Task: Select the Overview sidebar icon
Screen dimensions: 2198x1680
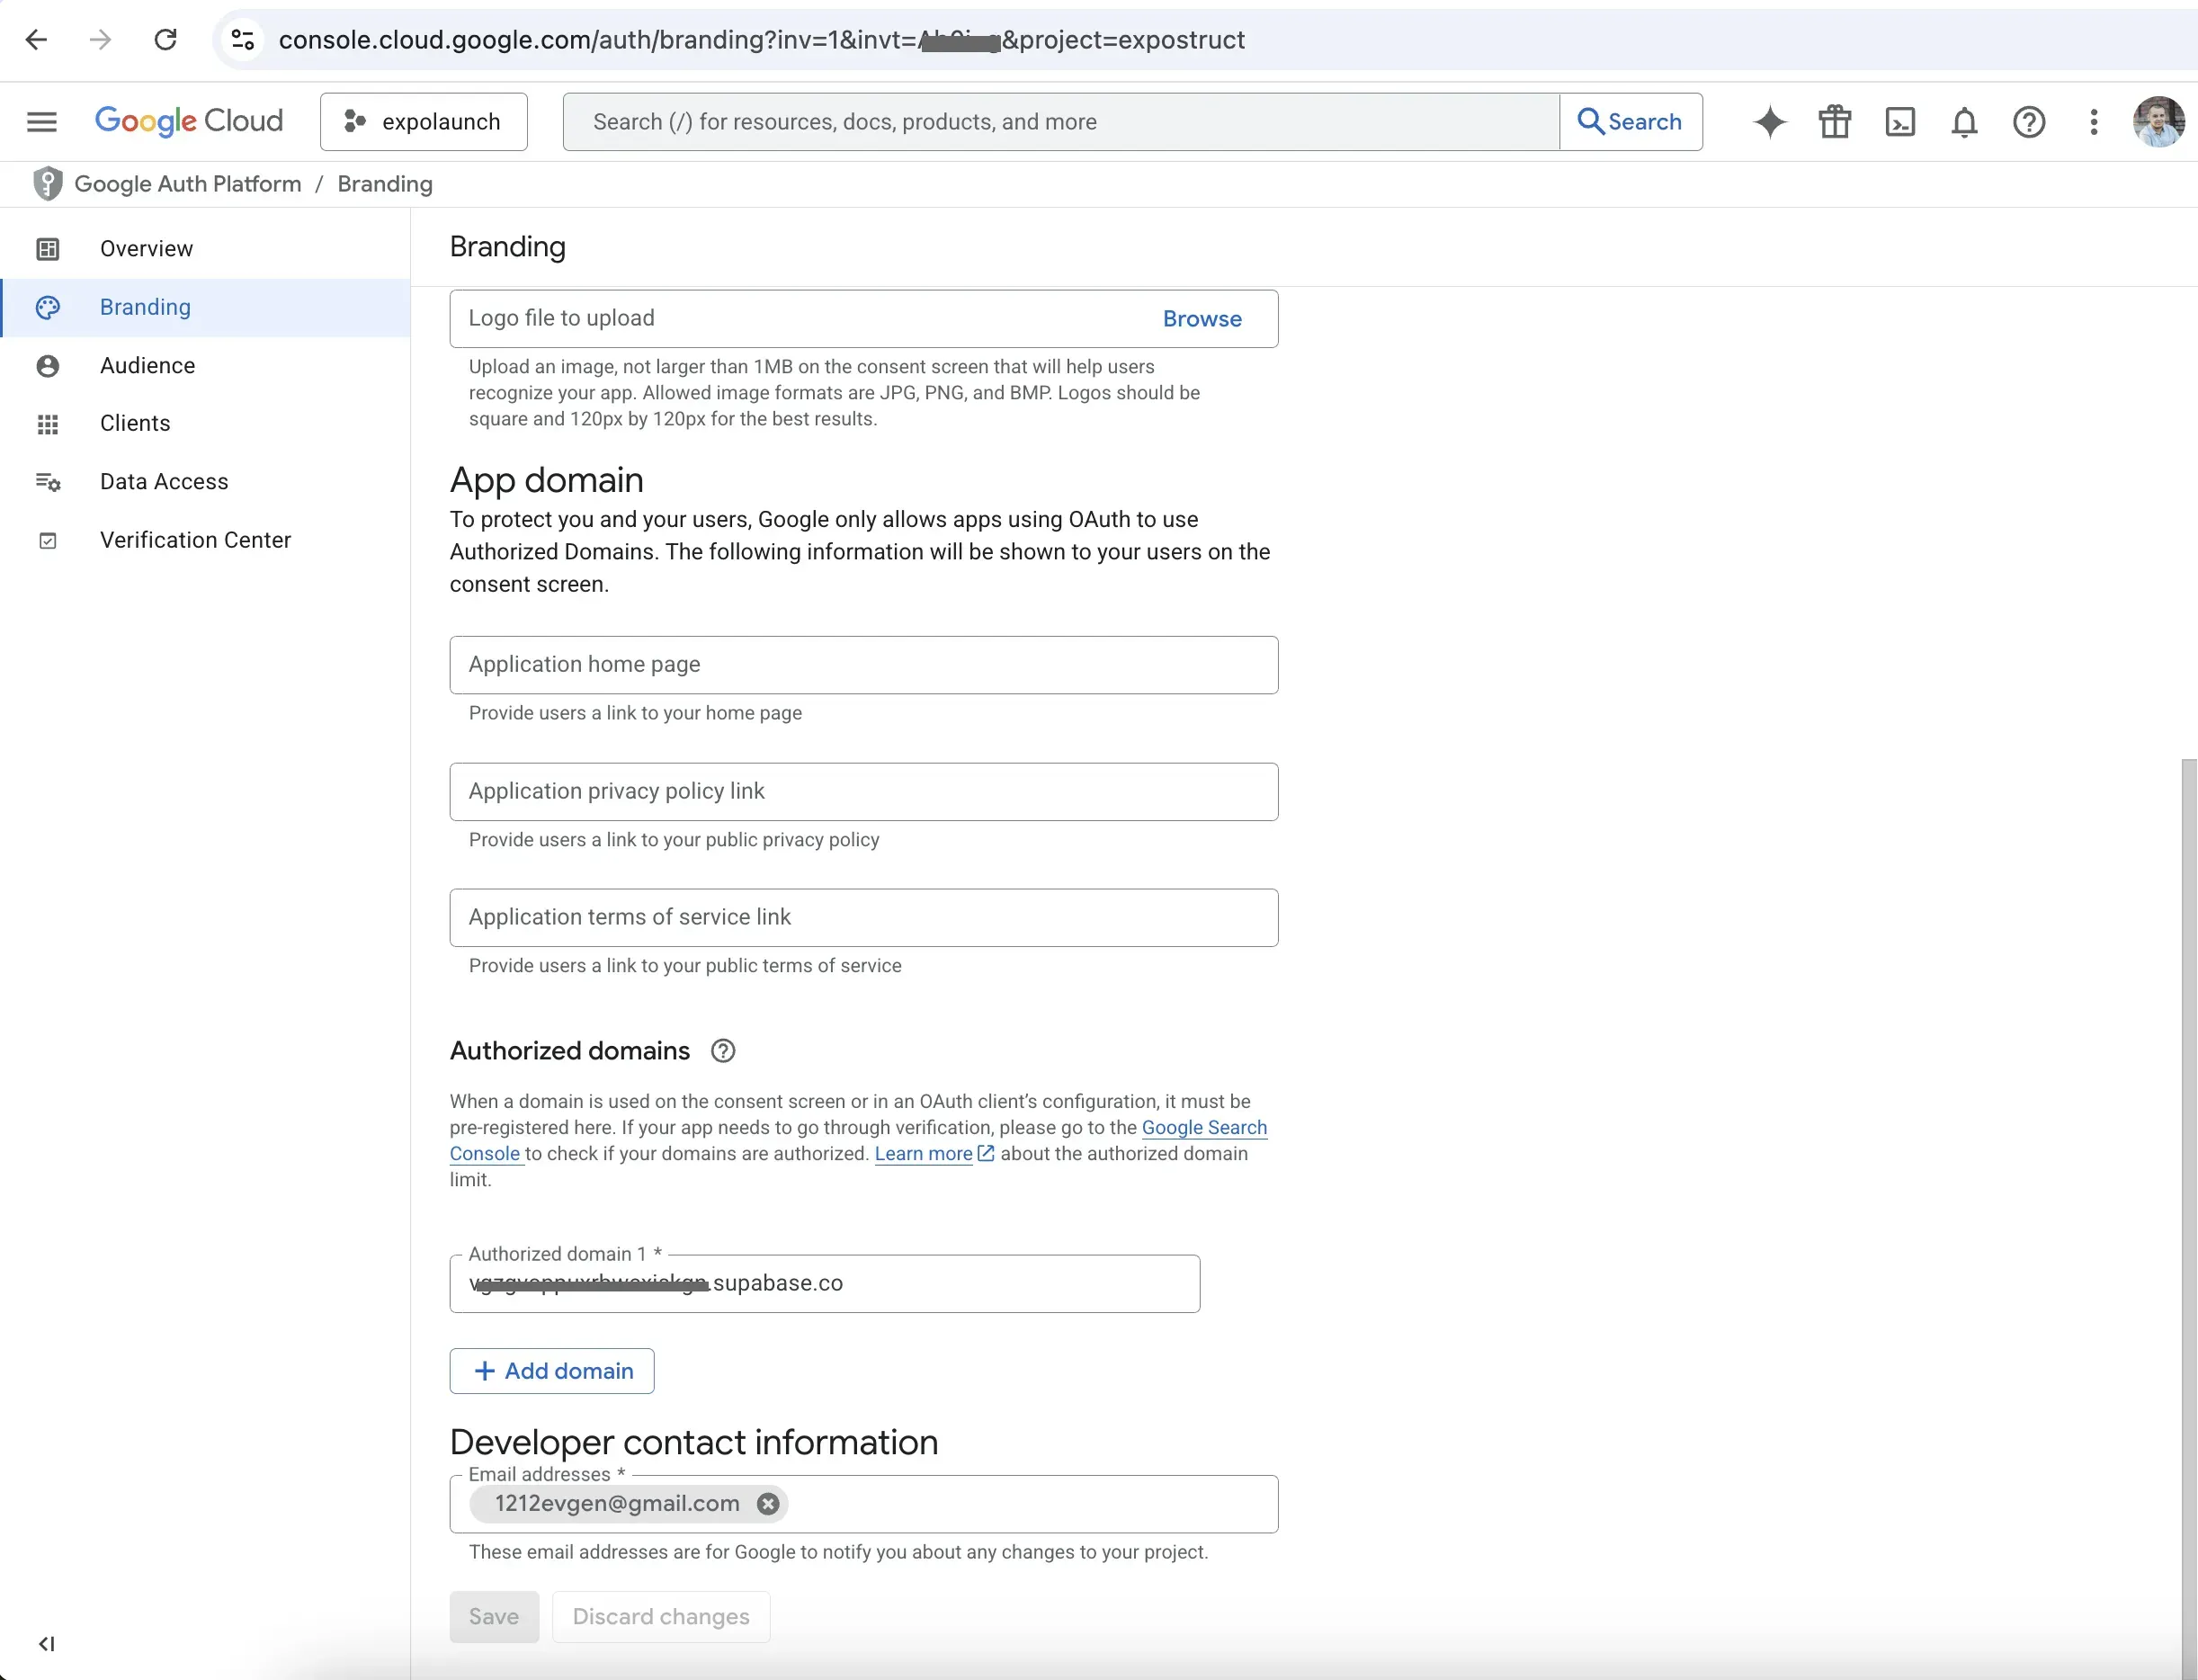Action: point(48,249)
